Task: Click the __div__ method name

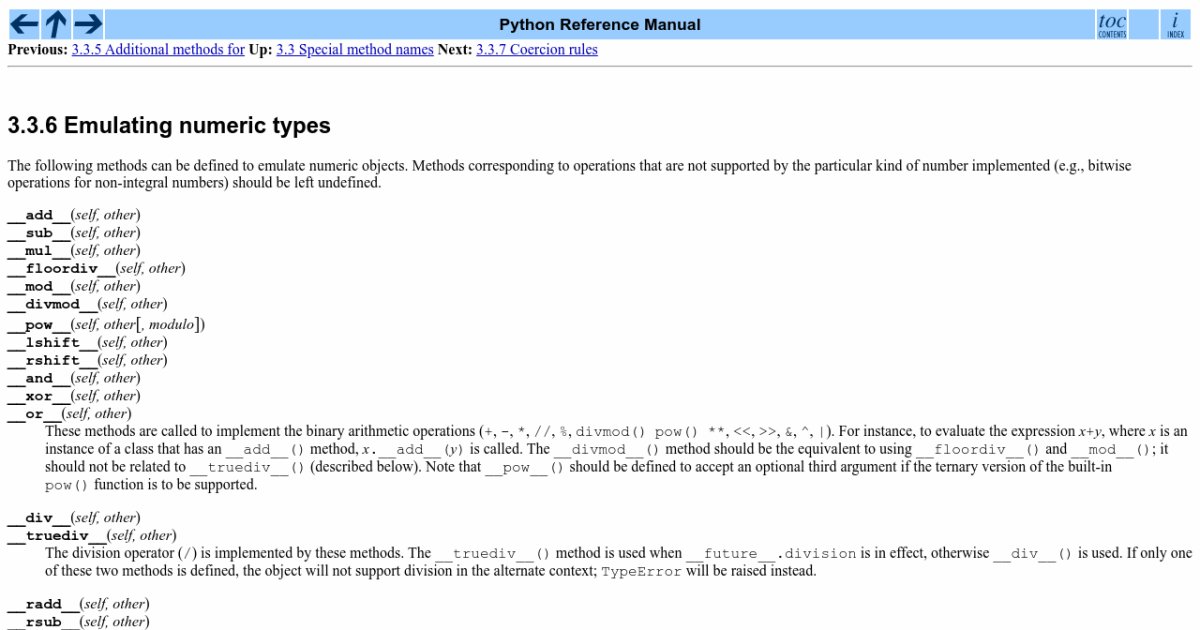Action: click(x=39, y=518)
